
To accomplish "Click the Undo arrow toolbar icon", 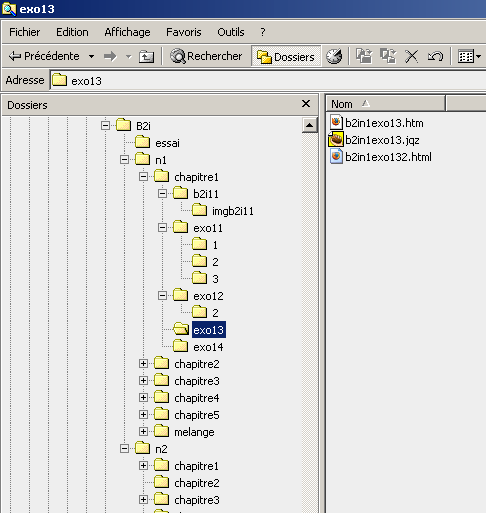I will 435,56.
